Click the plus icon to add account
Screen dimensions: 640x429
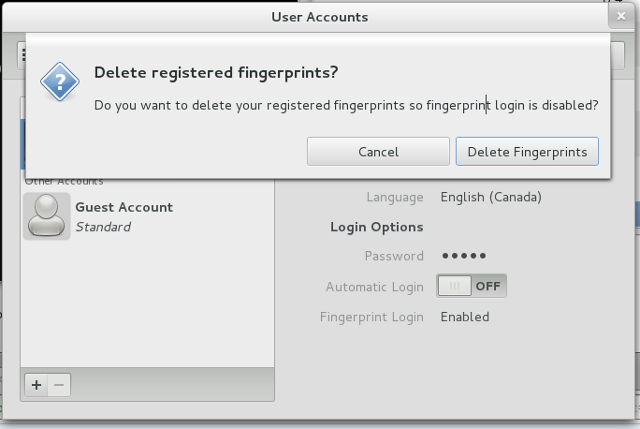click(x=36, y=385)
